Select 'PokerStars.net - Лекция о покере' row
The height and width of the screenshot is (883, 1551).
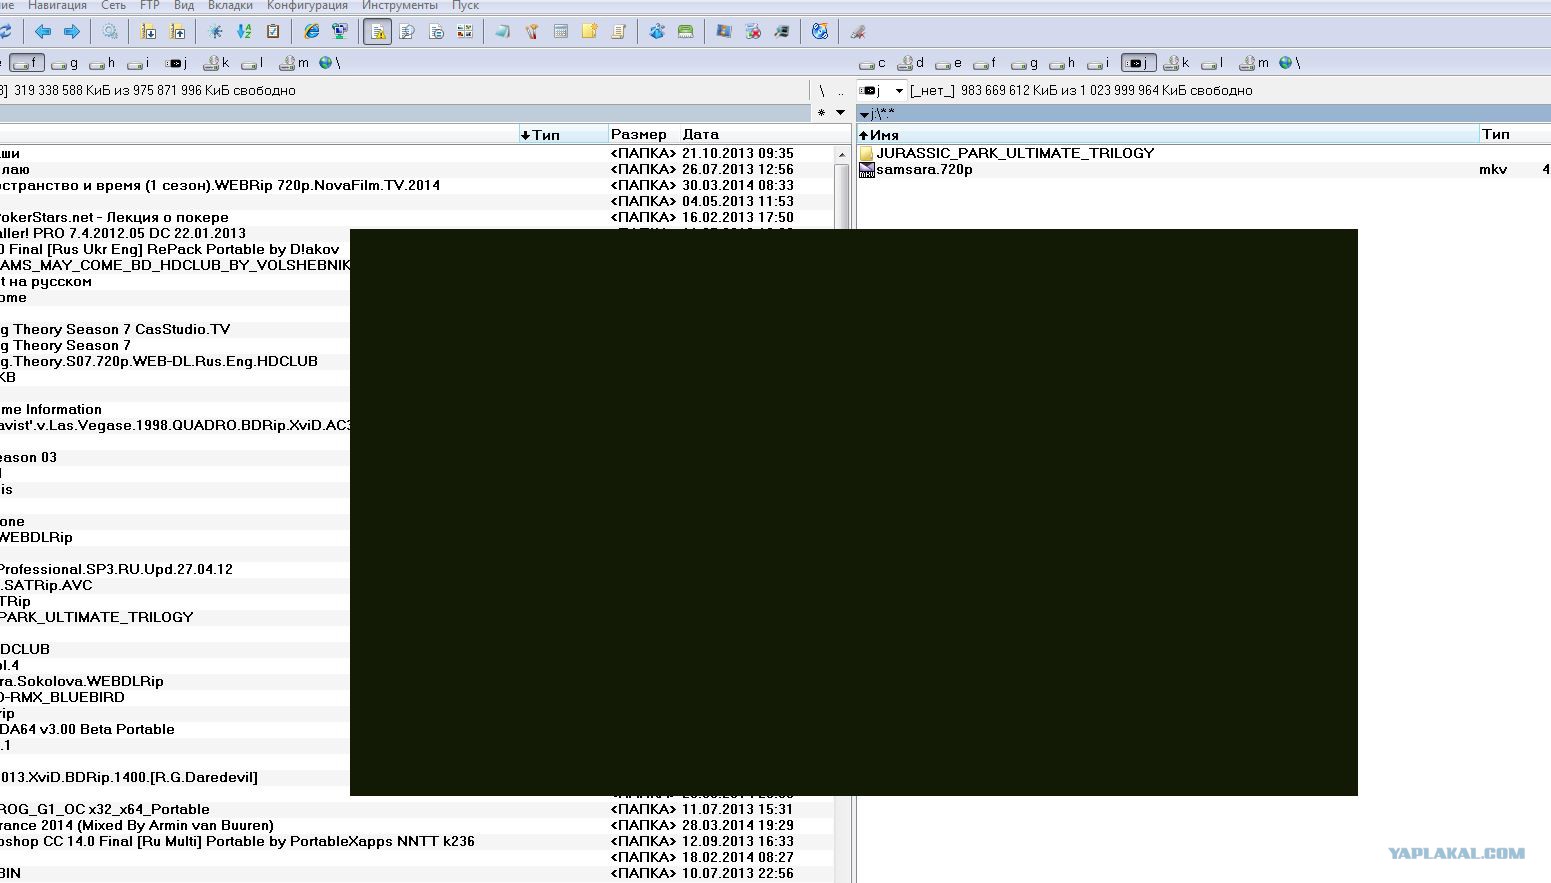pos(114,217)
